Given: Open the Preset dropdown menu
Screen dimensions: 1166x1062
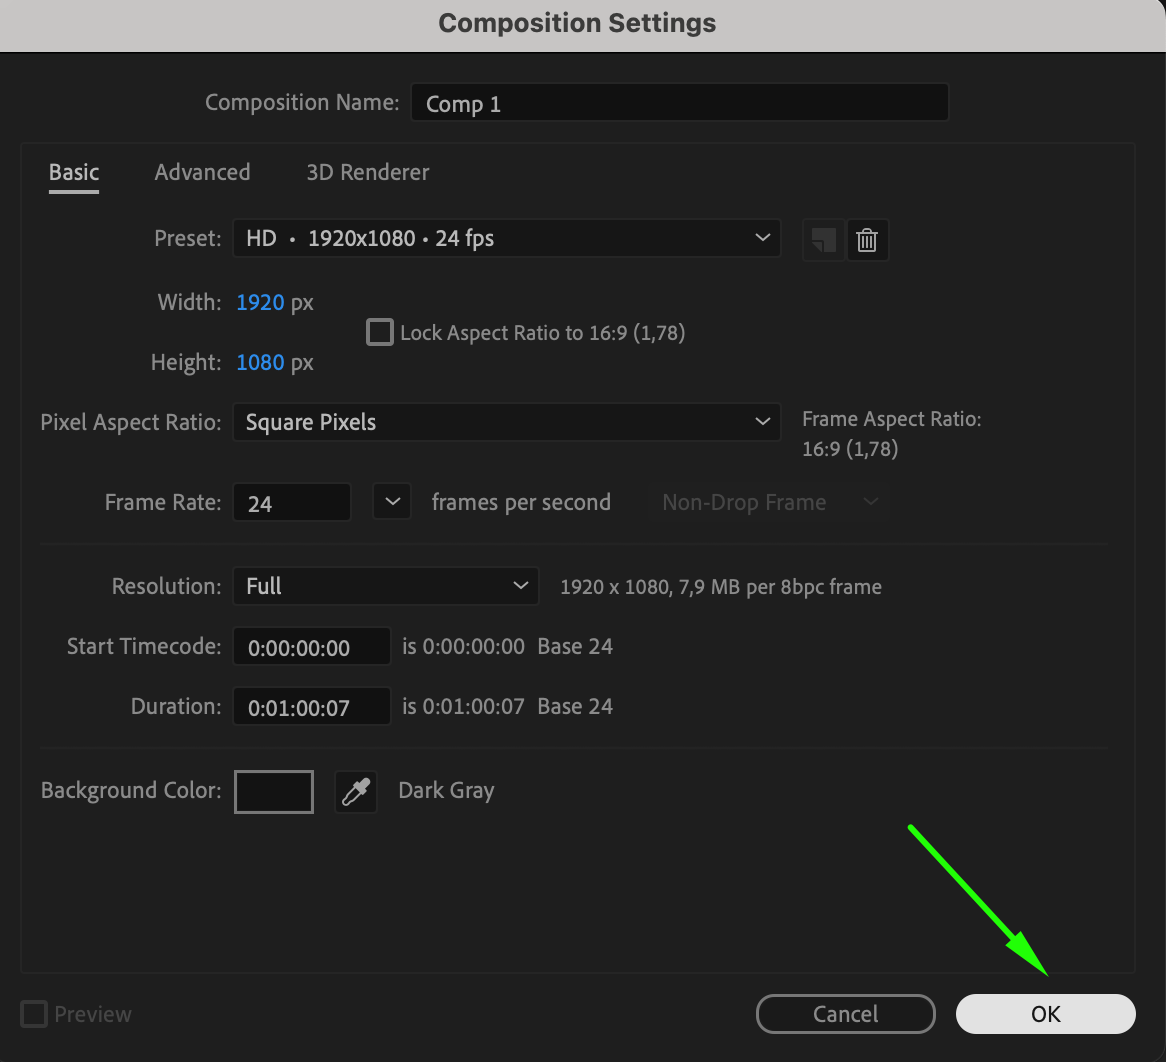Looking at the screenshot, I should pyautogui.click(x=506, y=239).
